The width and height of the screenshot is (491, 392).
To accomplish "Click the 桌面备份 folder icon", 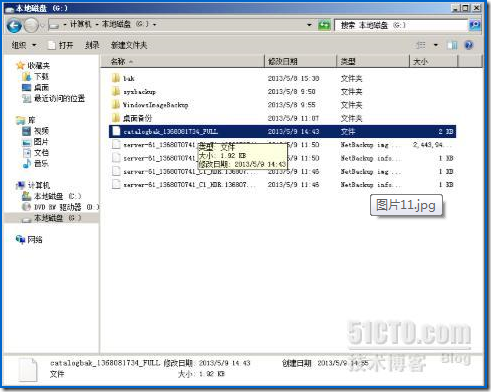I will click(116, 118).
